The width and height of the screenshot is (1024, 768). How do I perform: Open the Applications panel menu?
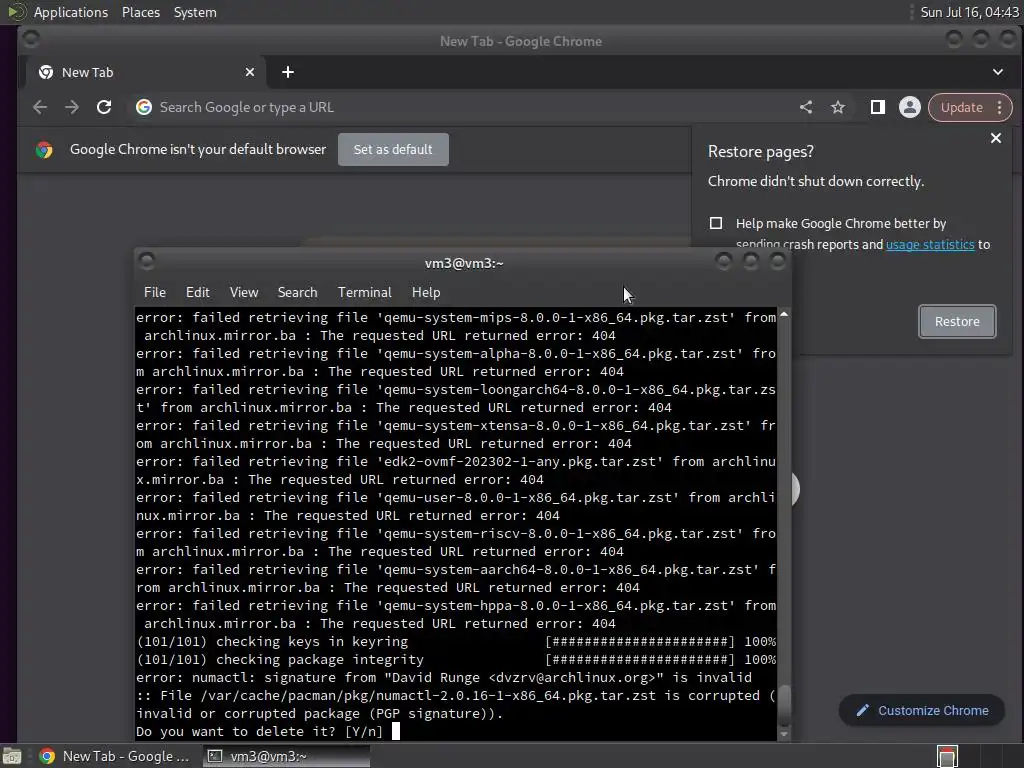click(71, 12)
